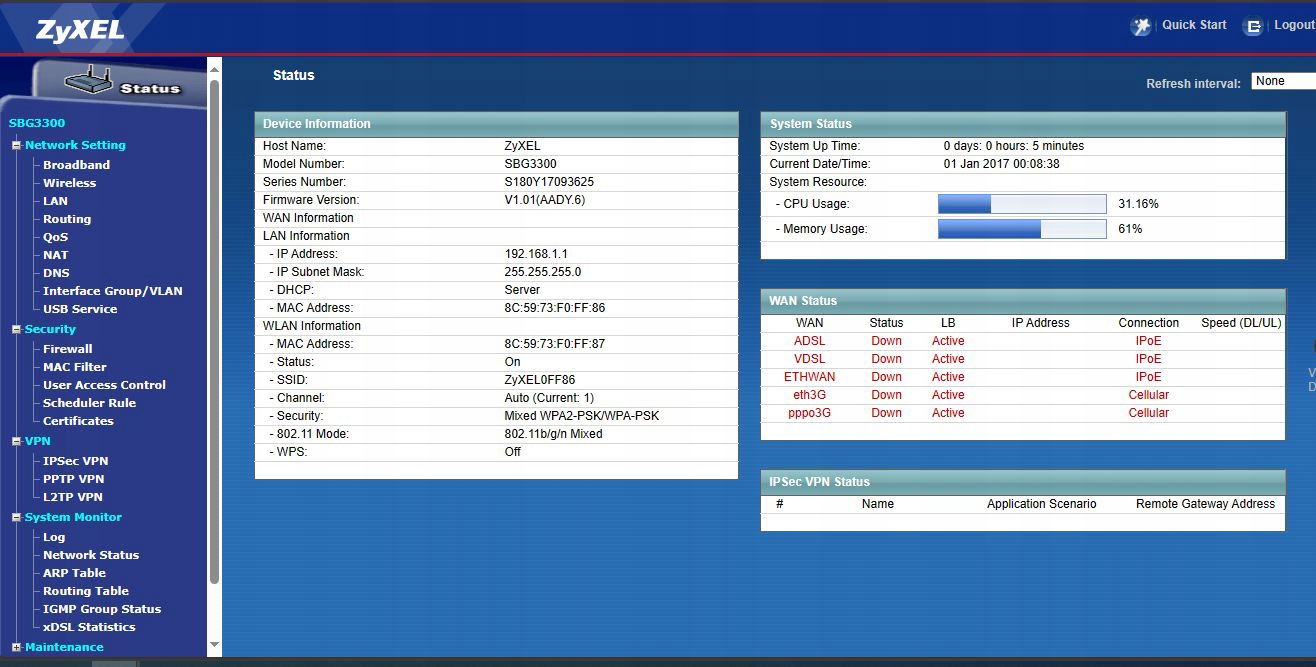Click the SSID value ZyXEL0FF86
Viewport: 1316px width, 667px height.
[x=540, y=380]
